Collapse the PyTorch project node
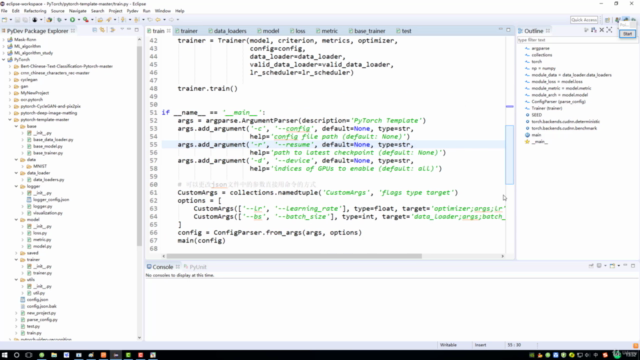 click(x=4, y=60)
